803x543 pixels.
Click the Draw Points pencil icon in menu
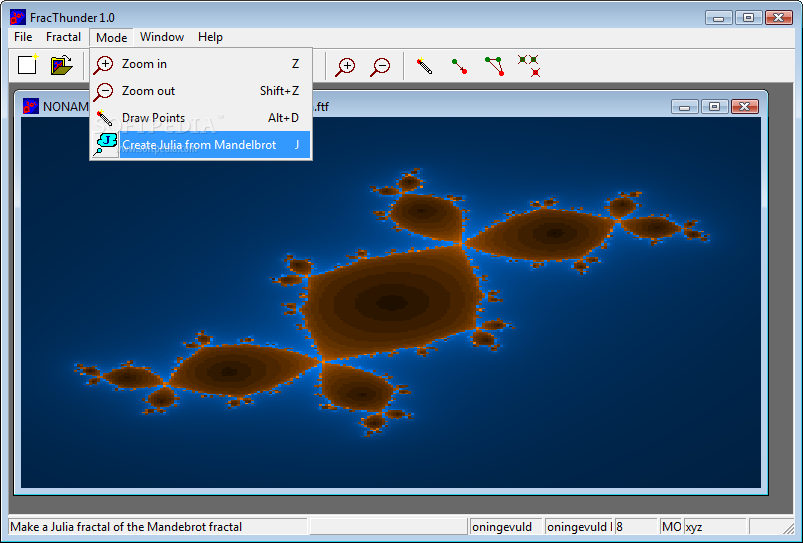[x=104, y=118]
